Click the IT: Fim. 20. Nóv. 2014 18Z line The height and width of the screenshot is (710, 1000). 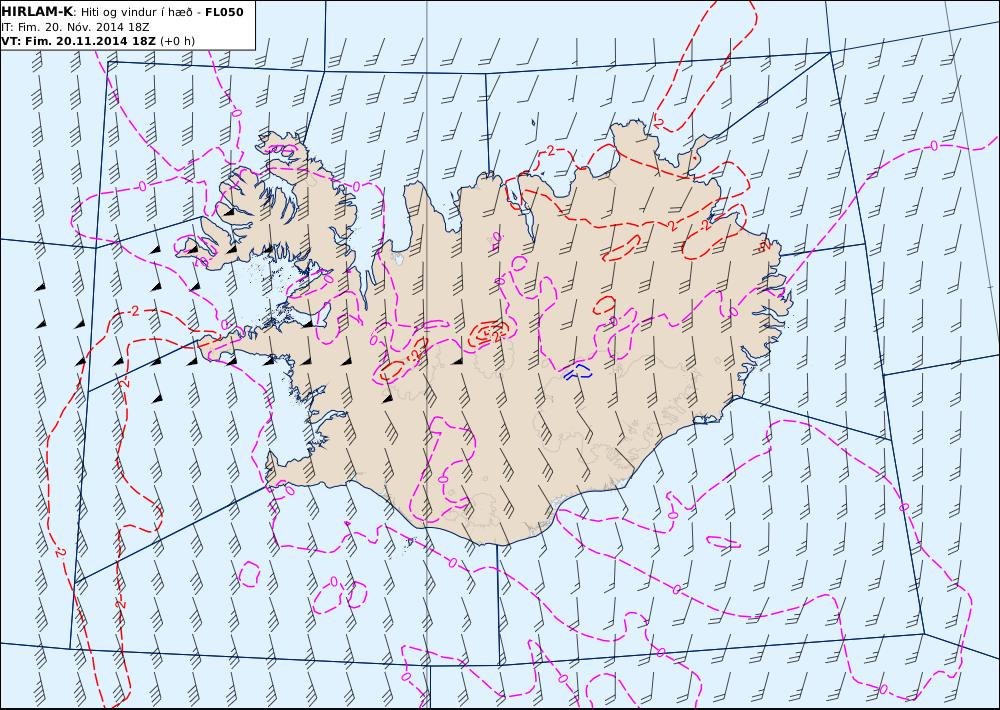(75, 27)
